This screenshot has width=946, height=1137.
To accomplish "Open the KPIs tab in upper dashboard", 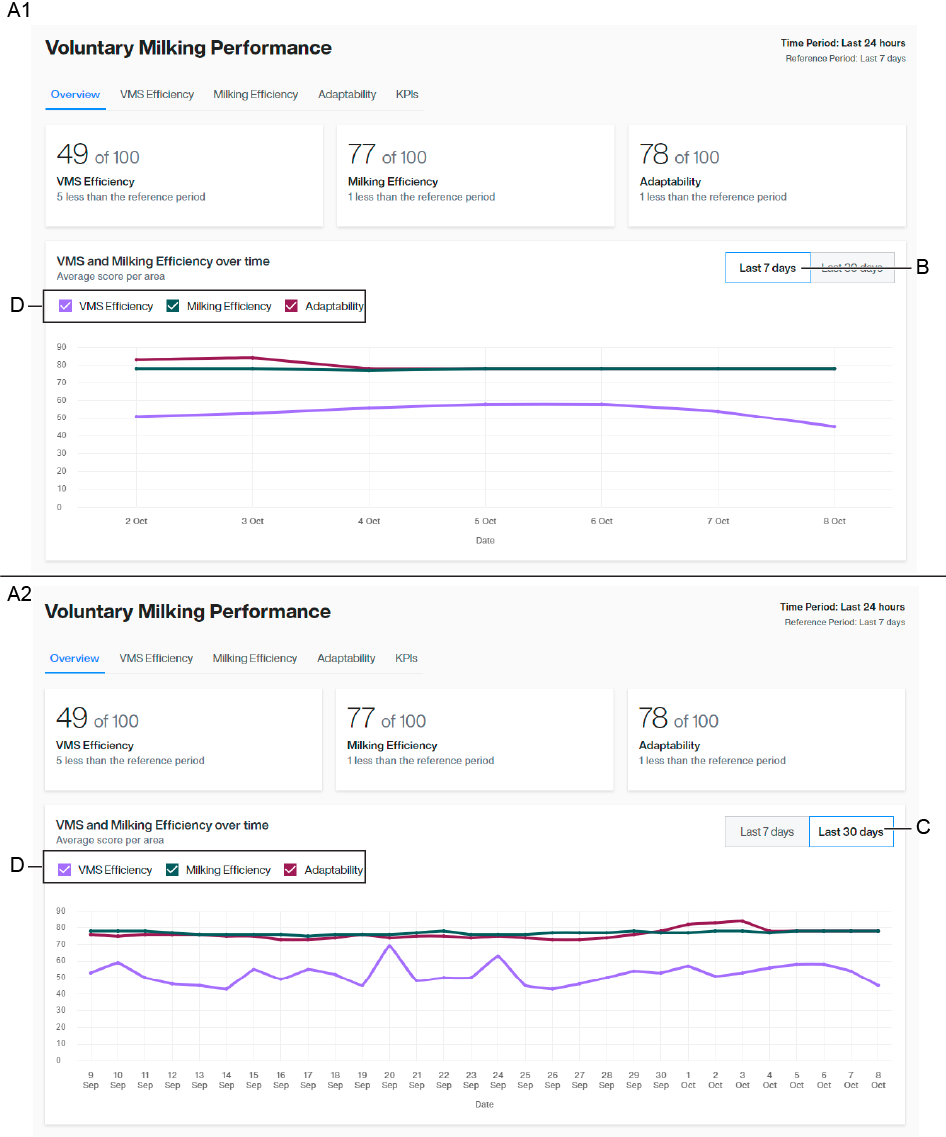I will (407, 94).
